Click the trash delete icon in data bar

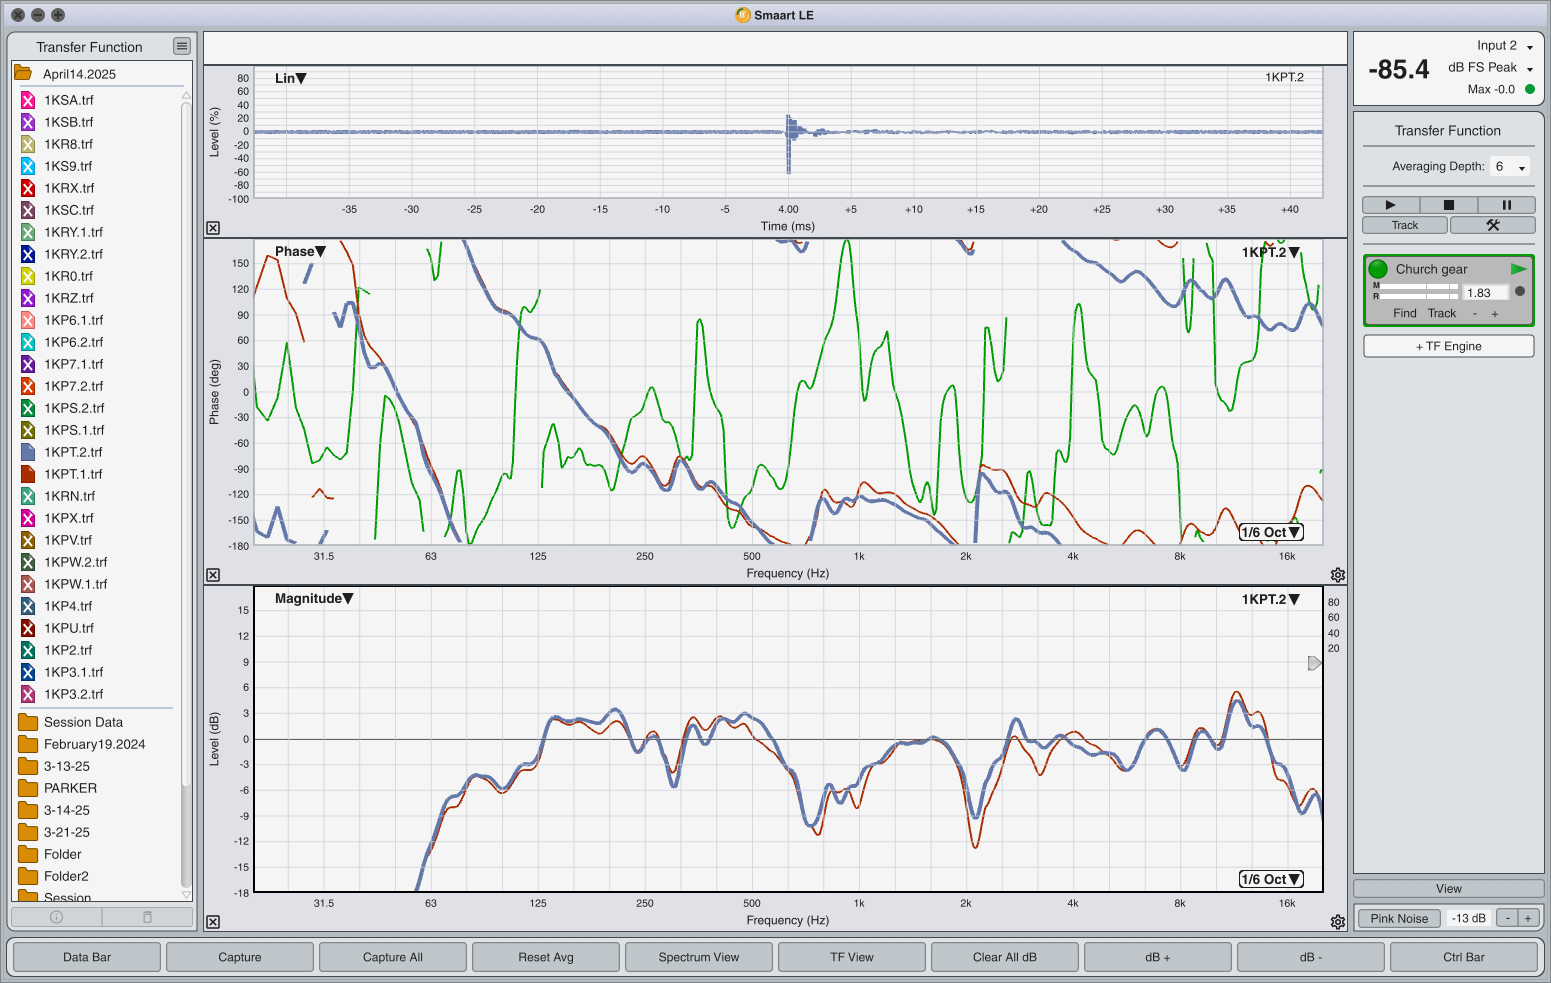(147, 917)
